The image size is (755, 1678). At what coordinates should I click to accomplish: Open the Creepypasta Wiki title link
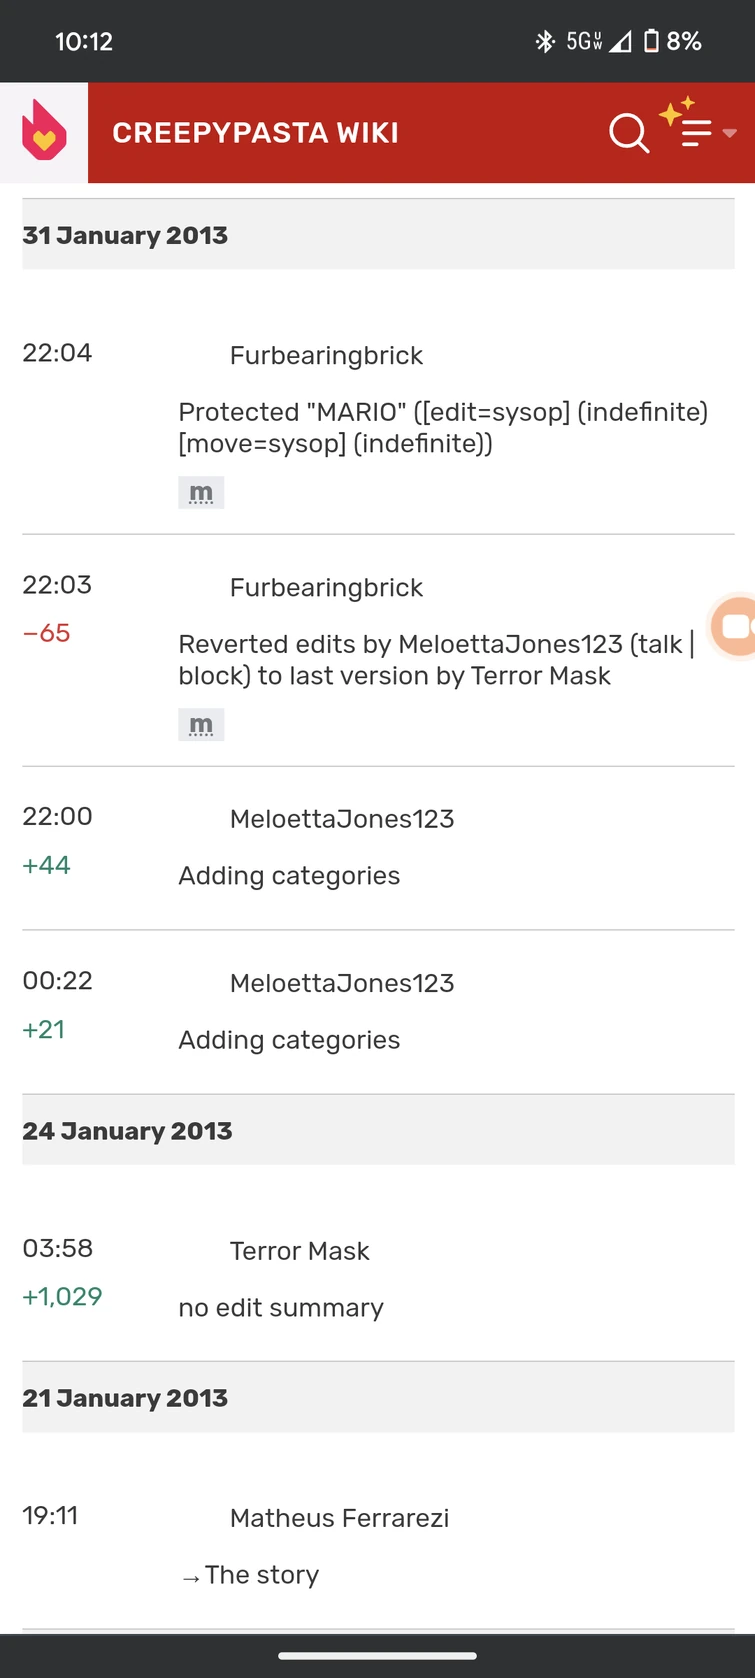(x=255, y=133)
